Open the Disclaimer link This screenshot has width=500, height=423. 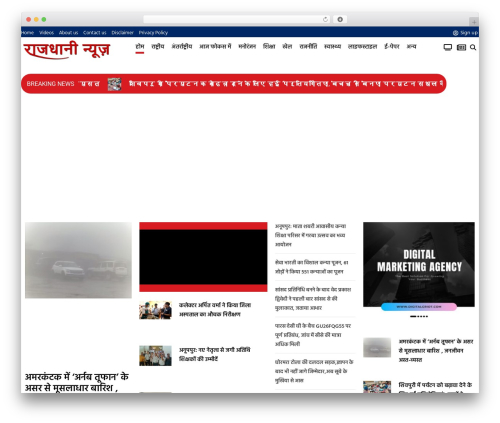coord(122,33)
